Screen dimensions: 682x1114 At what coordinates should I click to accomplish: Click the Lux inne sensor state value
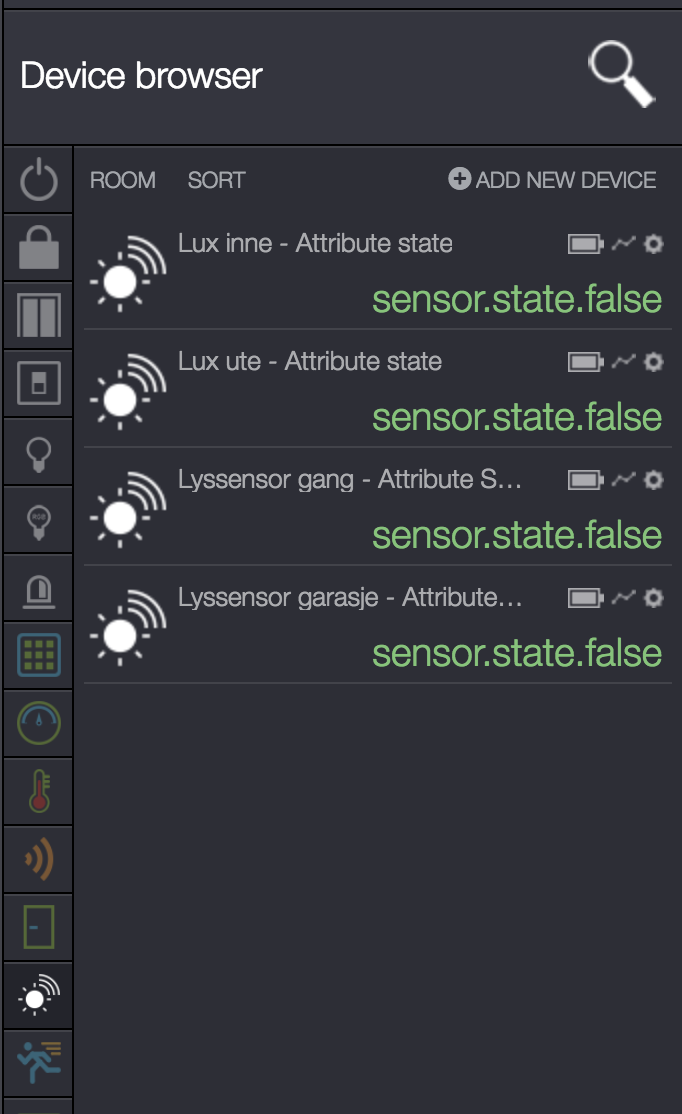click(x=517, y=299)
